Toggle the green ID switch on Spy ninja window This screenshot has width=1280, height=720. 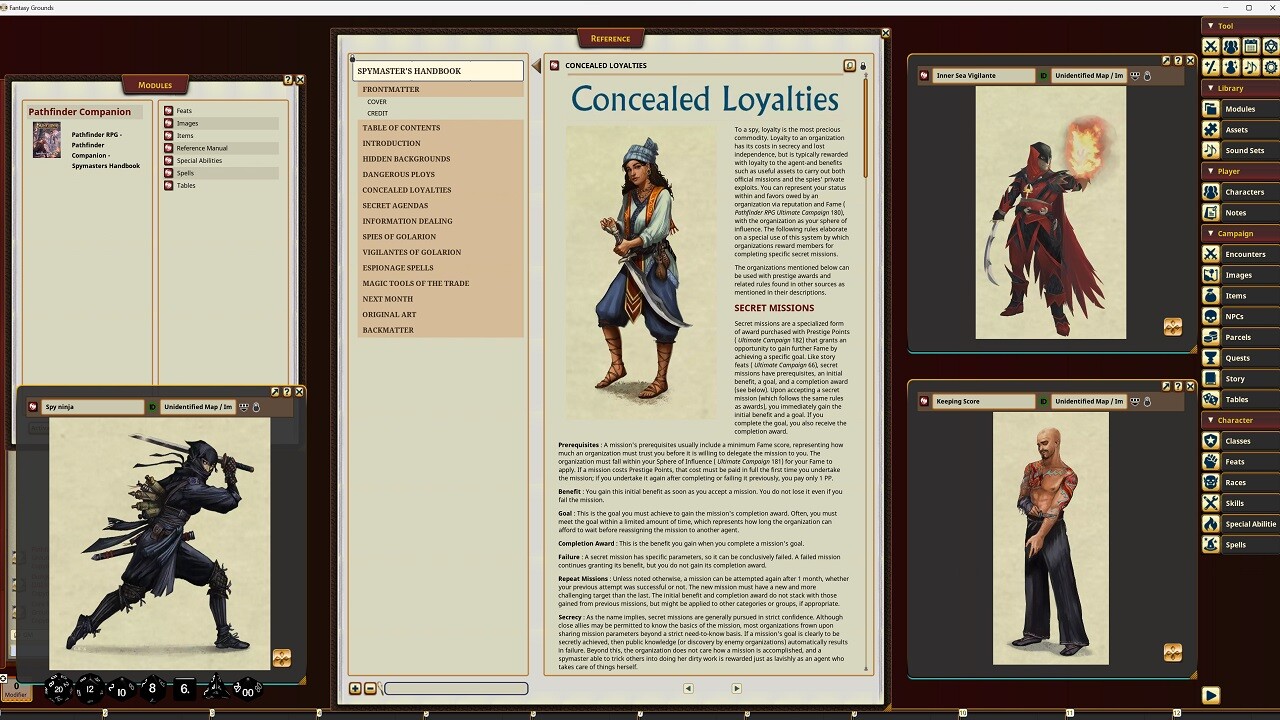[152, 405]
